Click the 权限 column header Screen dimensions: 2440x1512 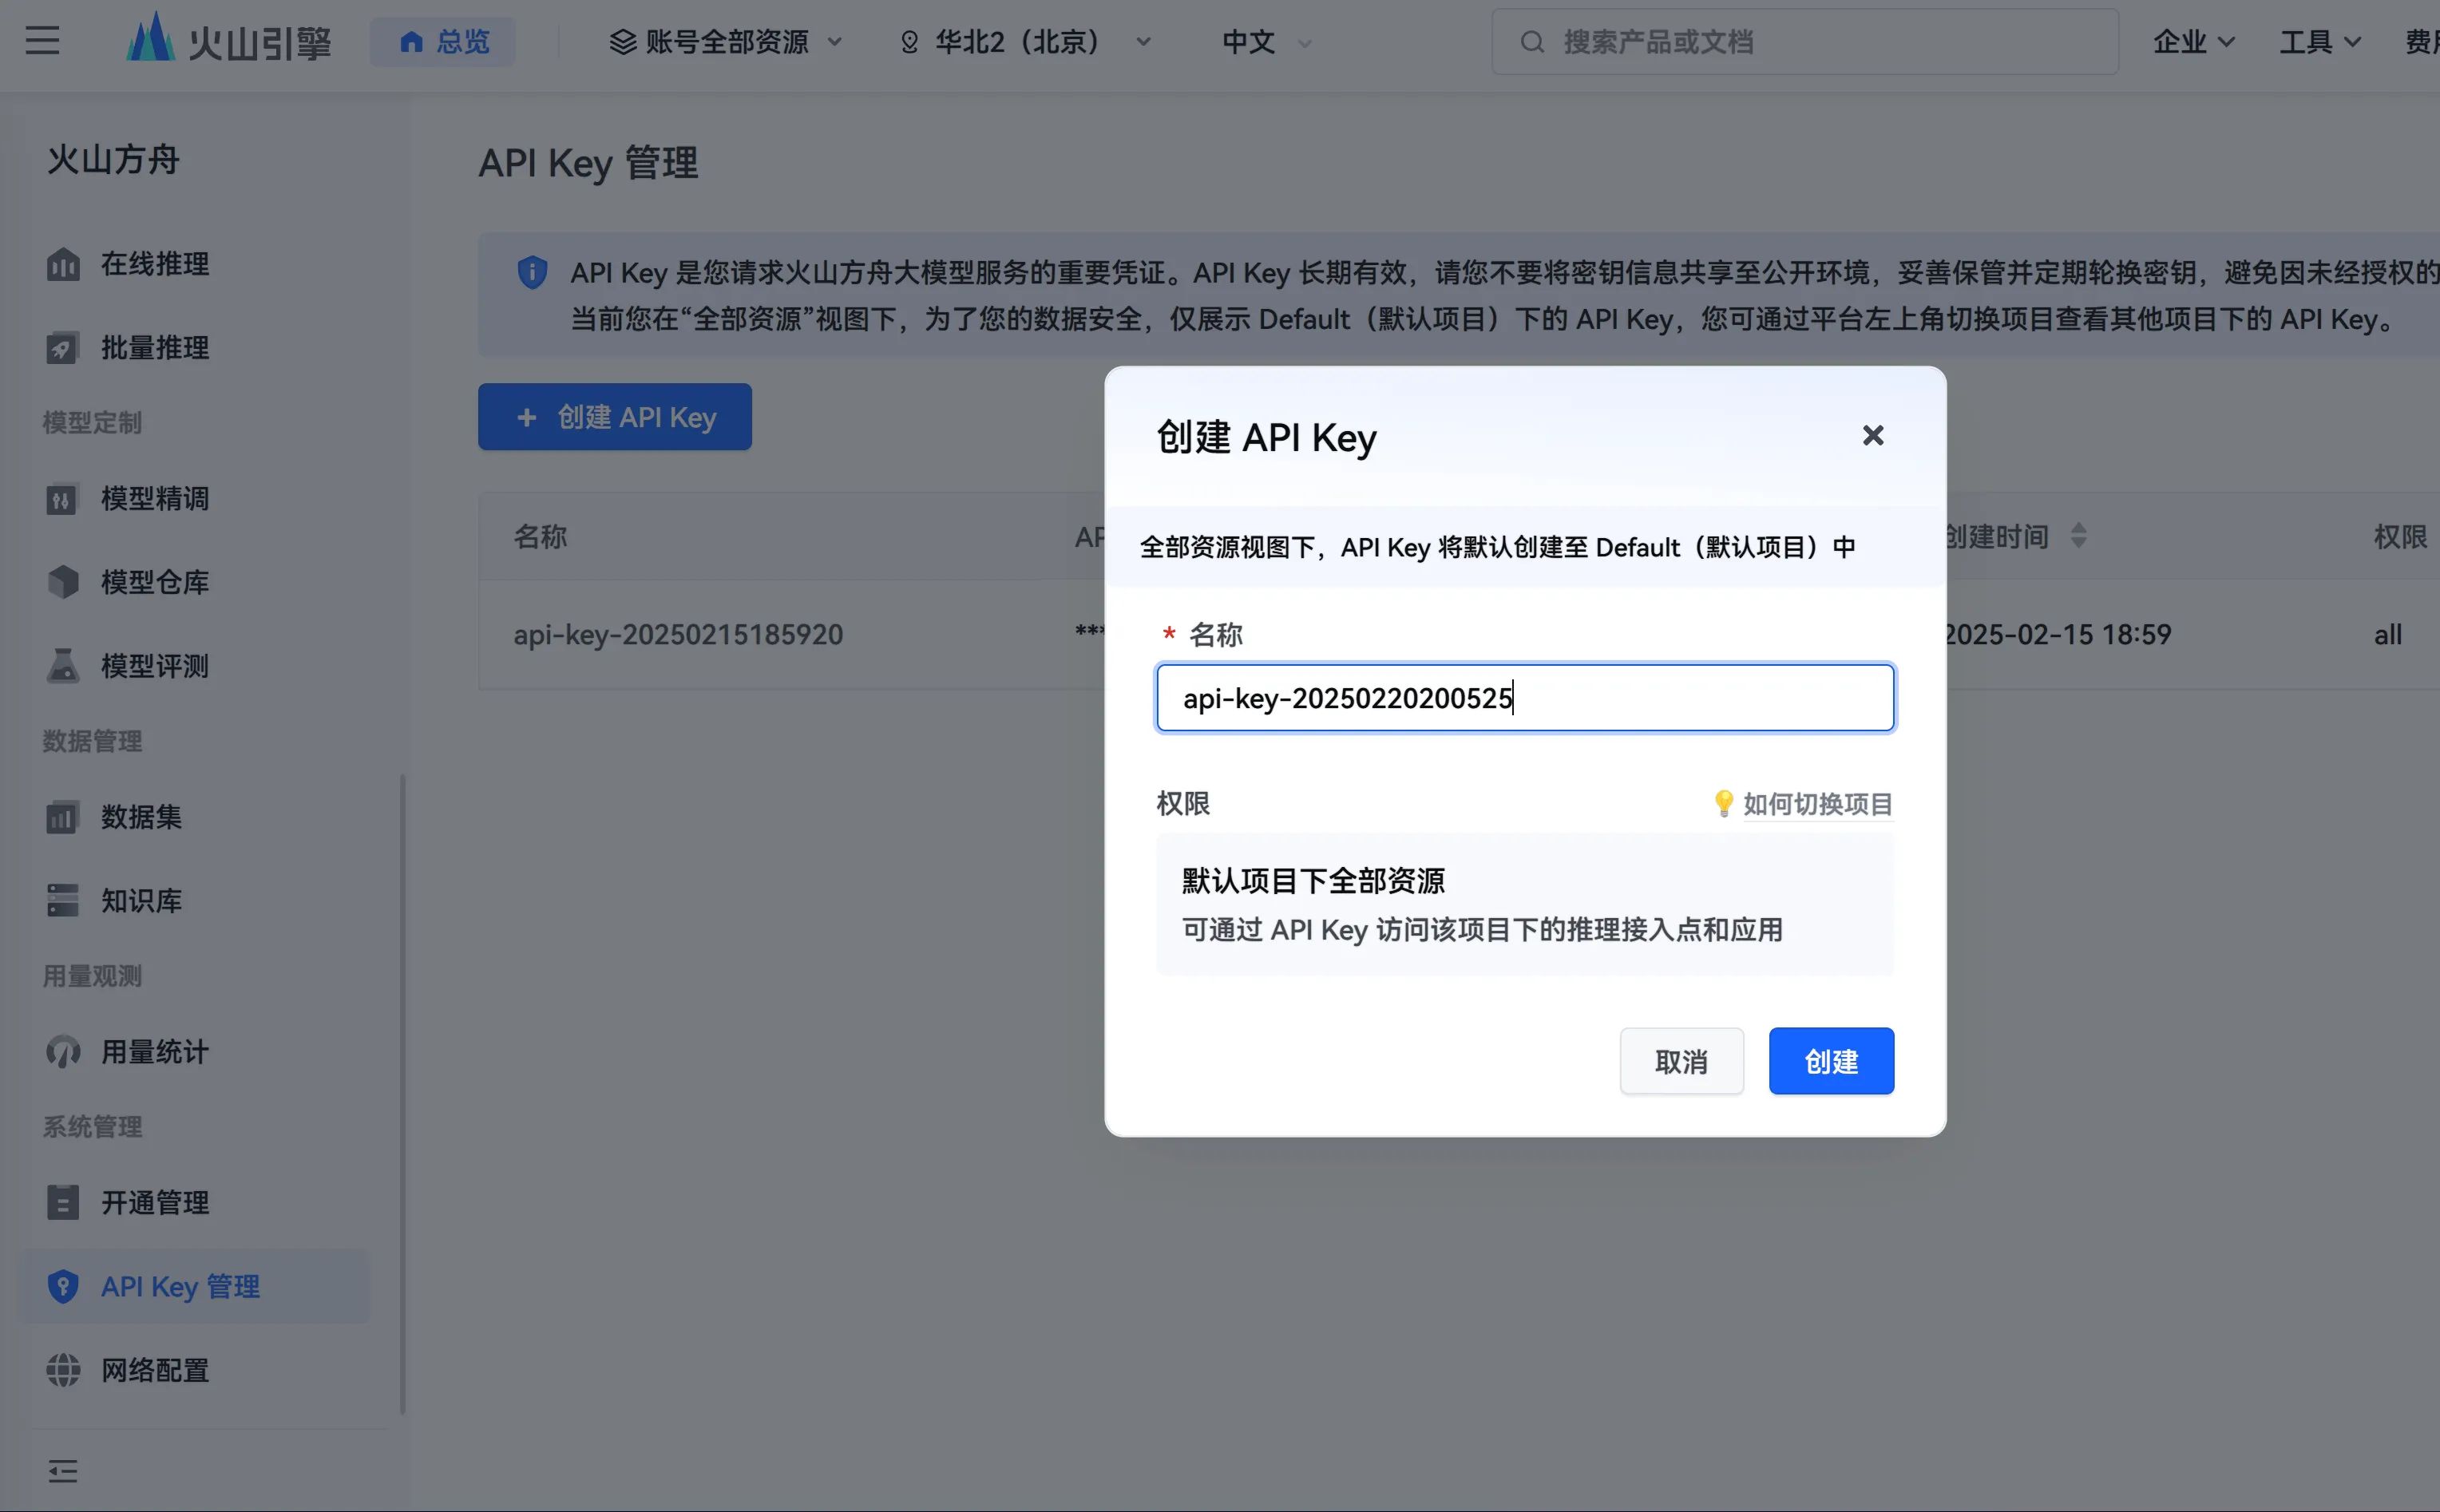[2400, 537]
